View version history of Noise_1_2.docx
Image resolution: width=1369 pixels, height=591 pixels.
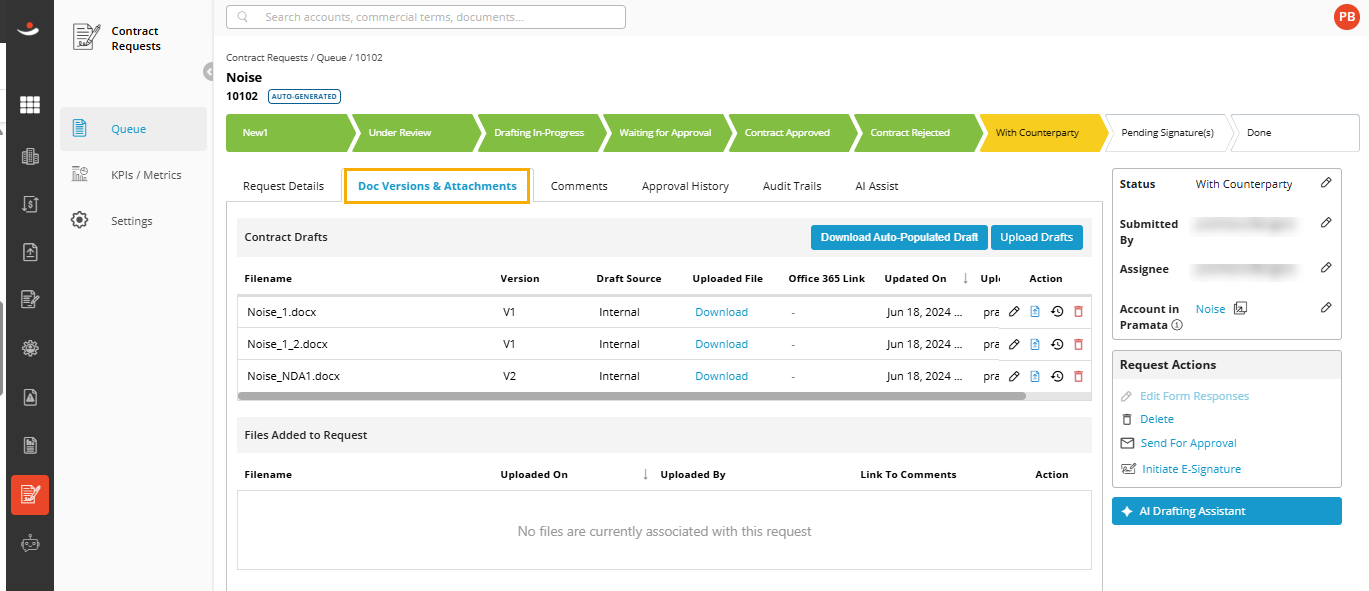point(1057,344)
